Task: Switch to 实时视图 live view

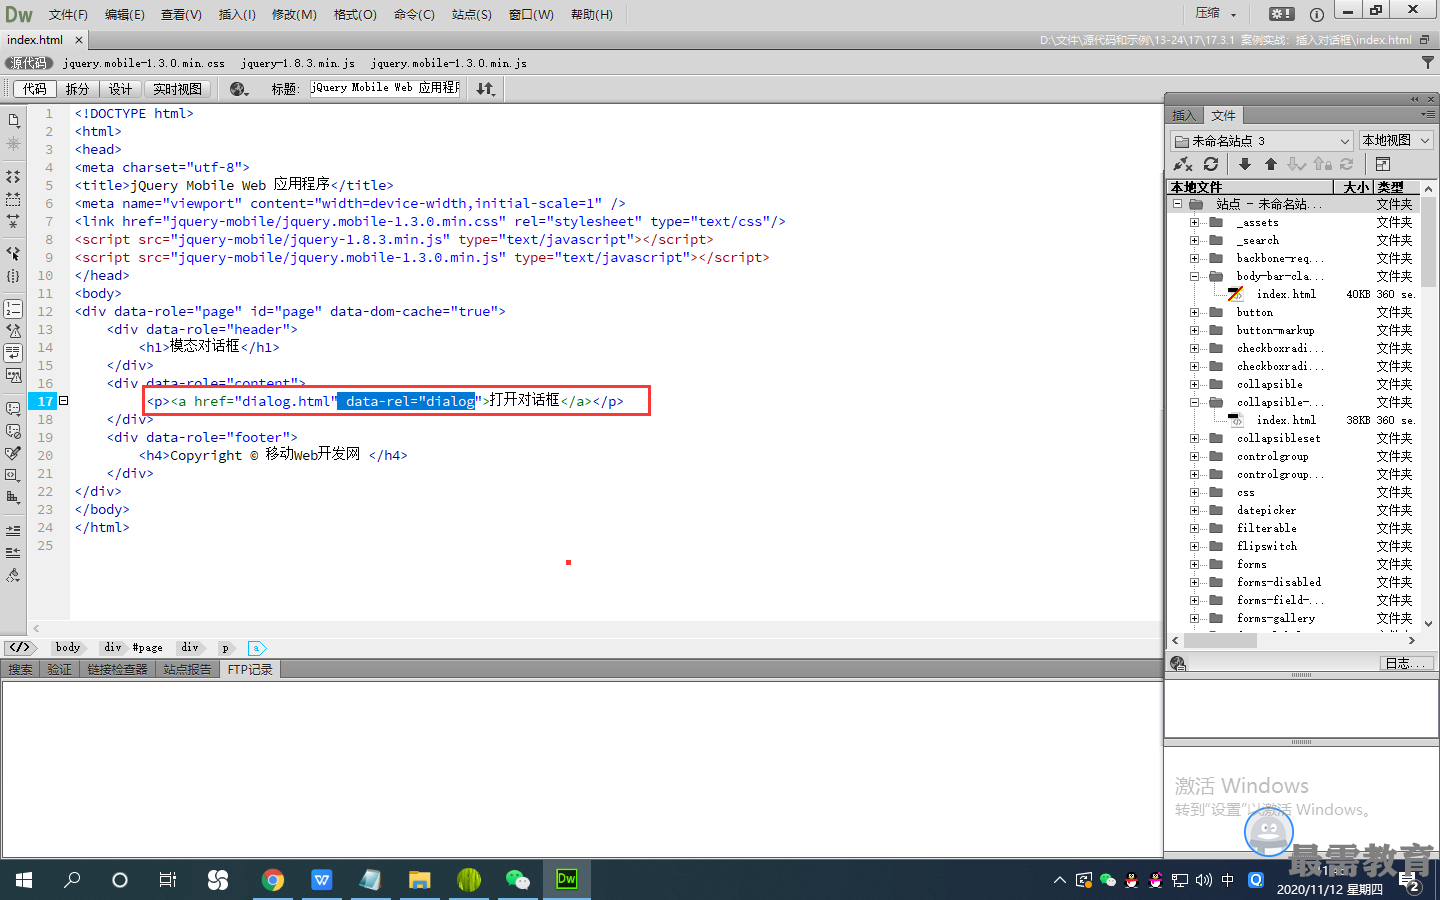Action: [177, 89]
